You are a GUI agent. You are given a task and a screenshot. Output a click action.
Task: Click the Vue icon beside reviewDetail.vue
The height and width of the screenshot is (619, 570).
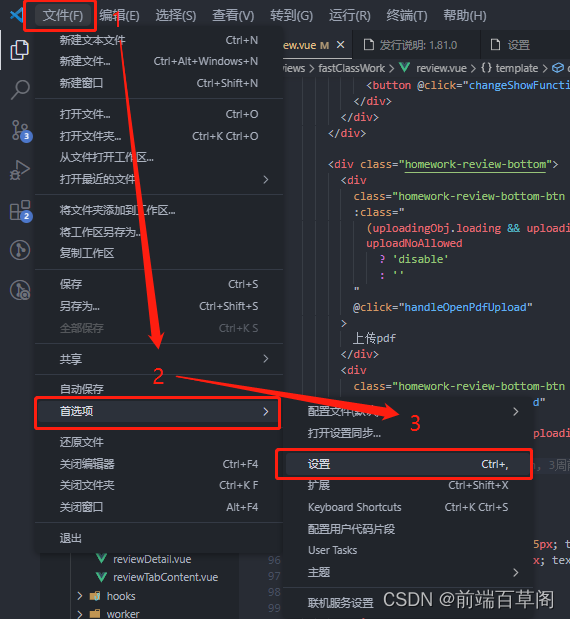[x=101, y=559]
